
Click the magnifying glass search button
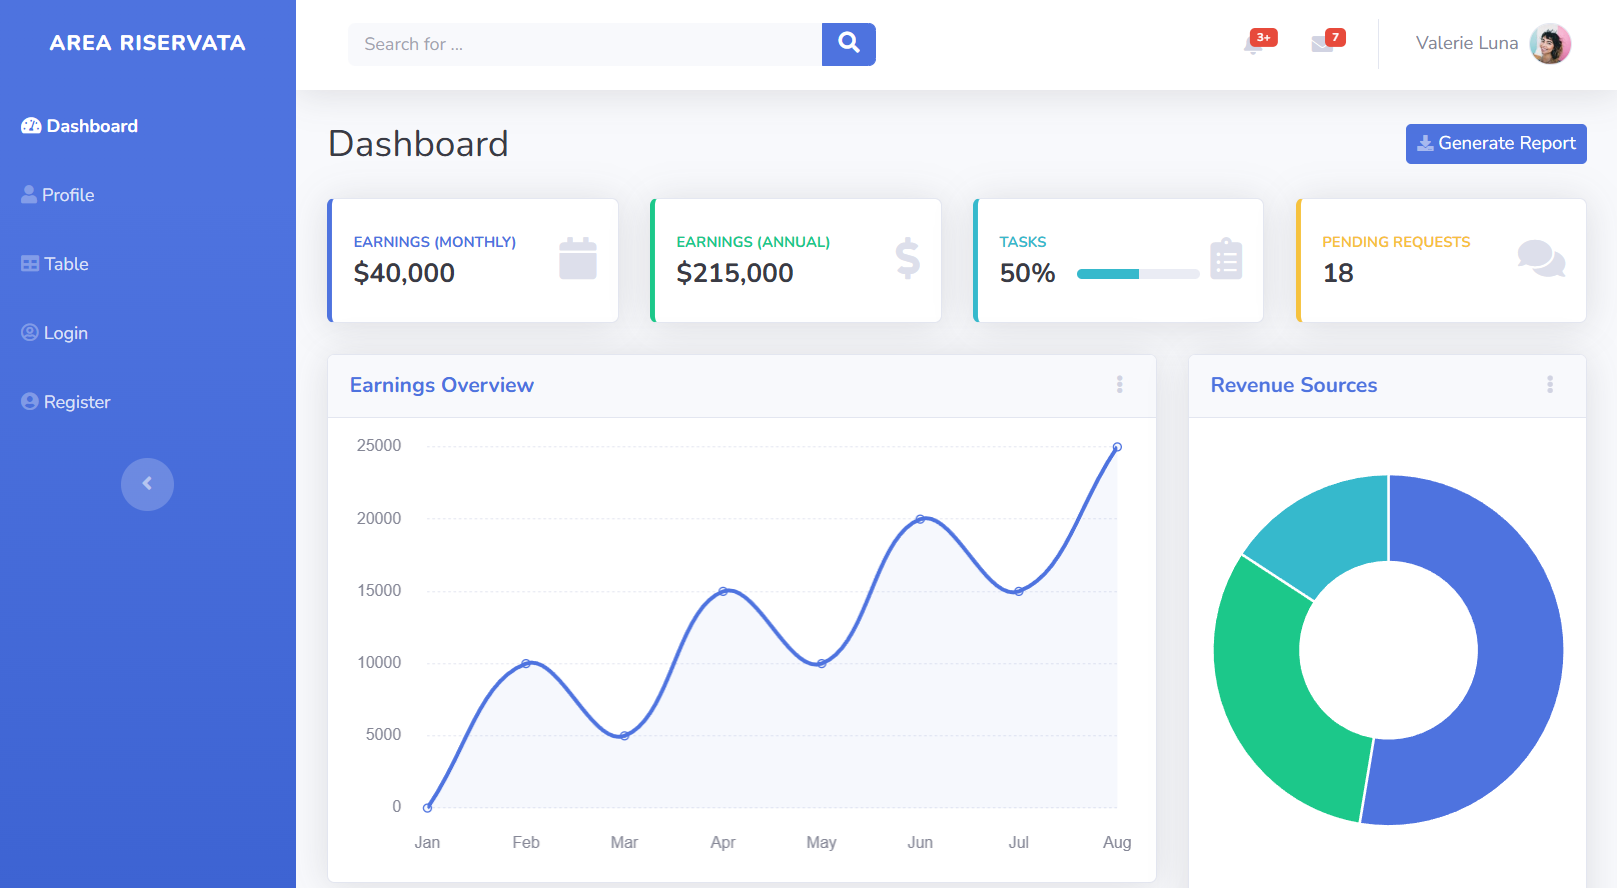(x=848, y=44)
